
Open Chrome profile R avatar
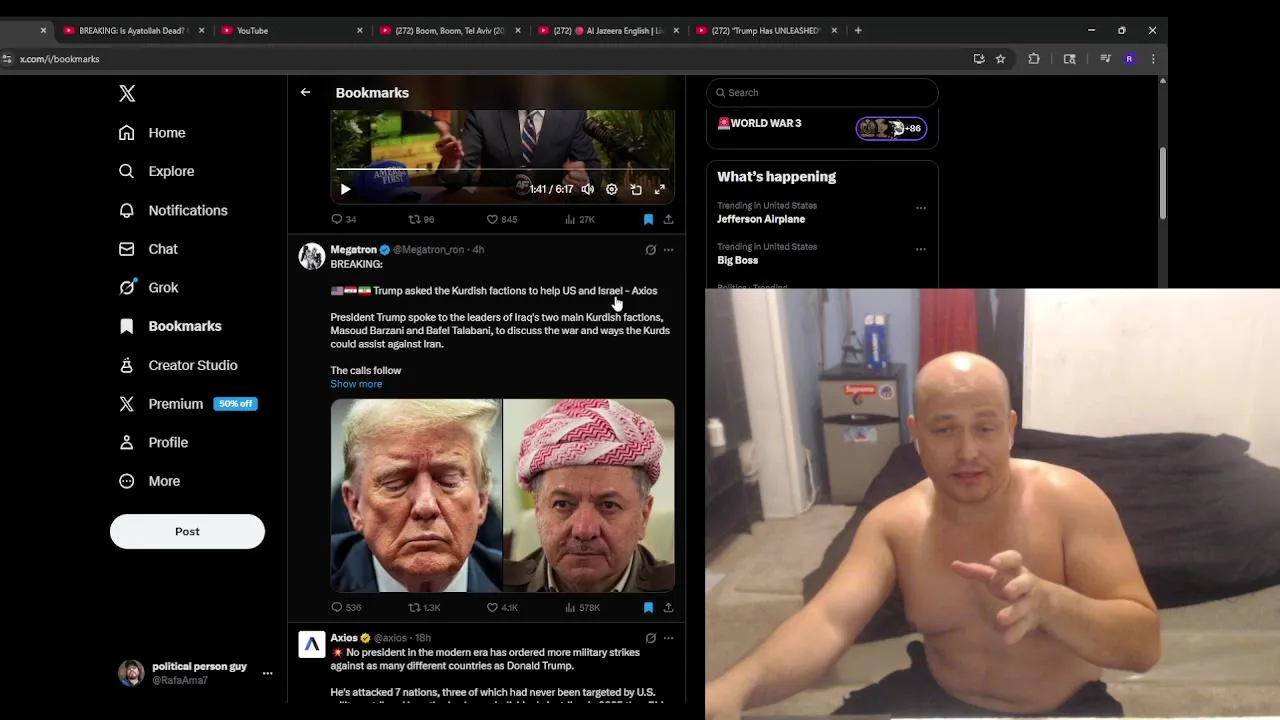[1129, 59]
